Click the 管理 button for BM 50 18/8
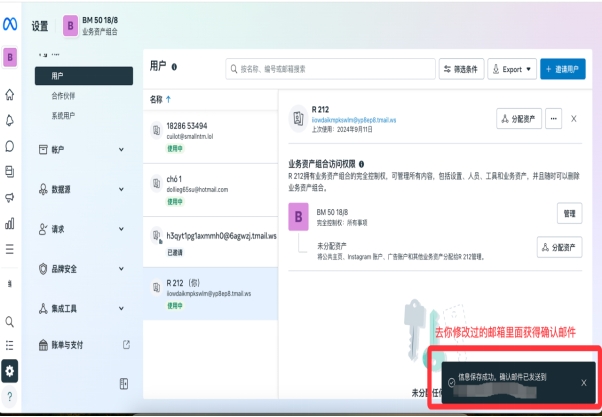This screenshot has width=602, height=417. 567,213
